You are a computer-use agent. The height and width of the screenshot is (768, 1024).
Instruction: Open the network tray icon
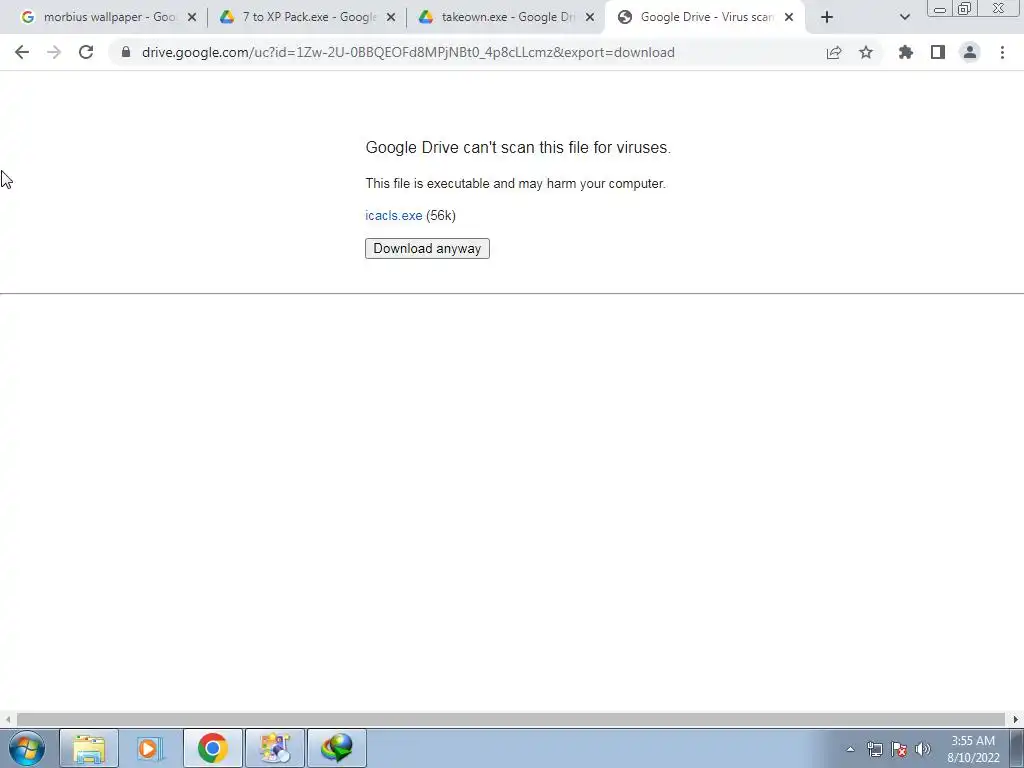(x=874, y=750)
